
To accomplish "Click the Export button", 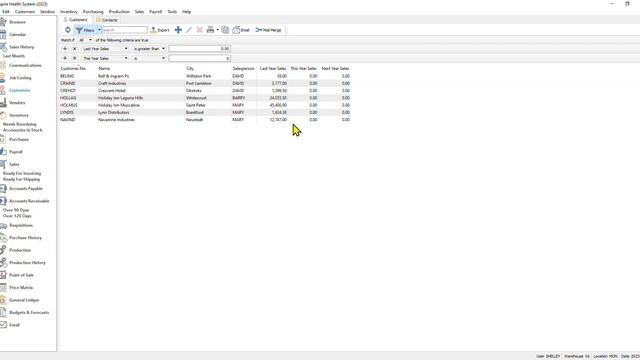I will [x=160, y=30].
